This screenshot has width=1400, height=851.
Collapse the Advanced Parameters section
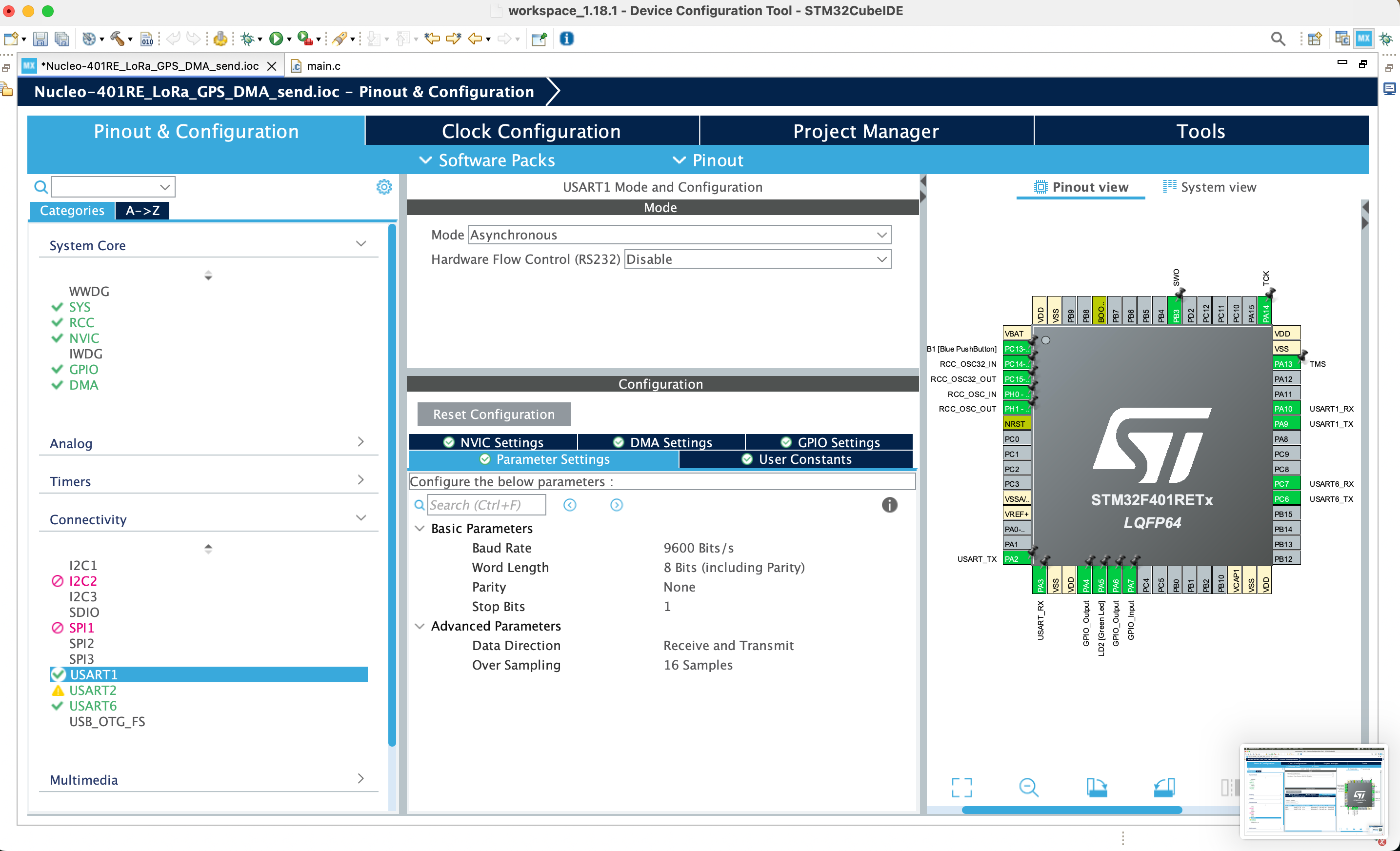(420, 626)
